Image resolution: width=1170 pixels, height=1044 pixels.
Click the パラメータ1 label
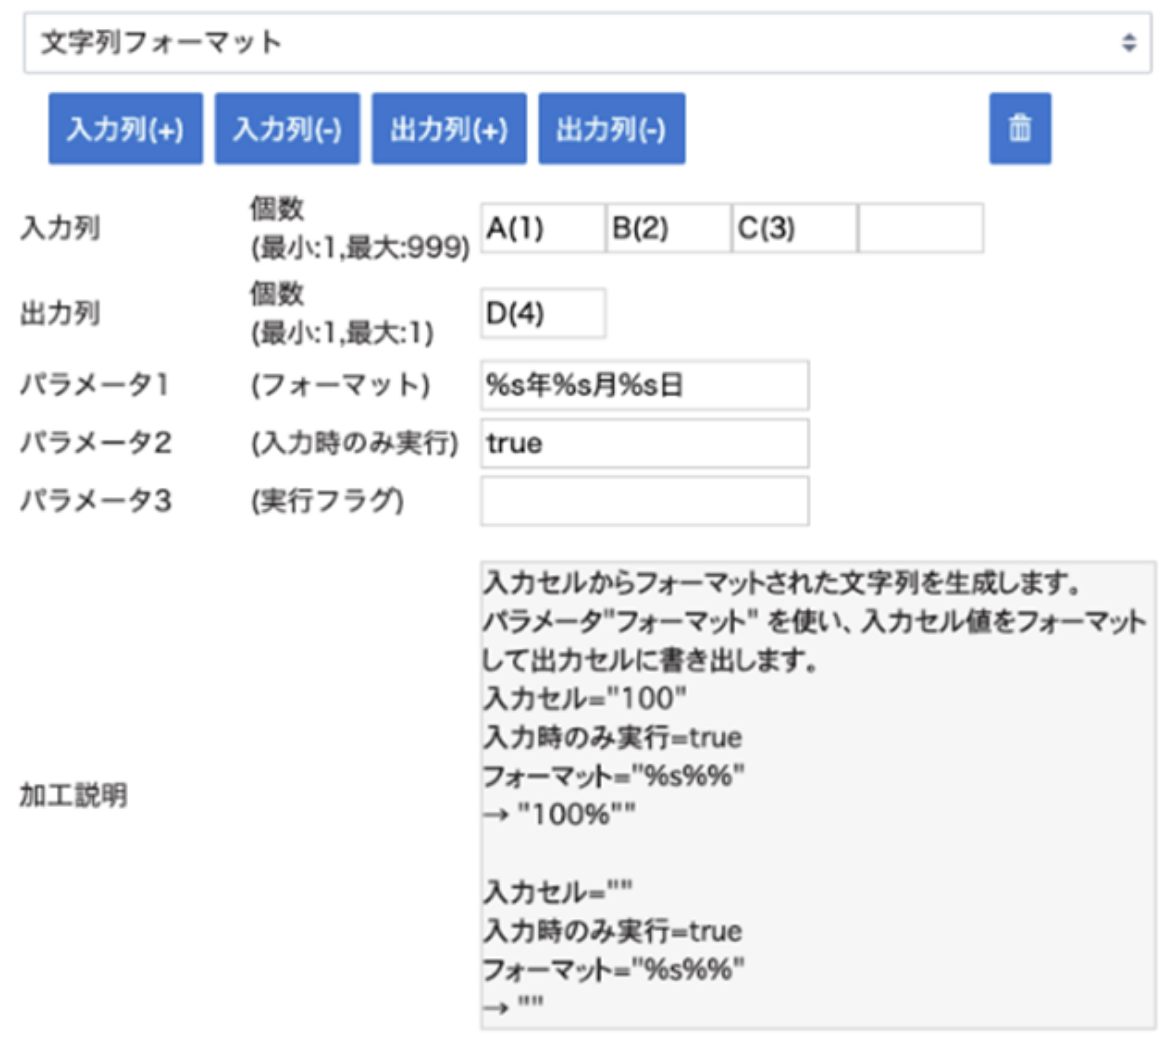pos(95,386)
